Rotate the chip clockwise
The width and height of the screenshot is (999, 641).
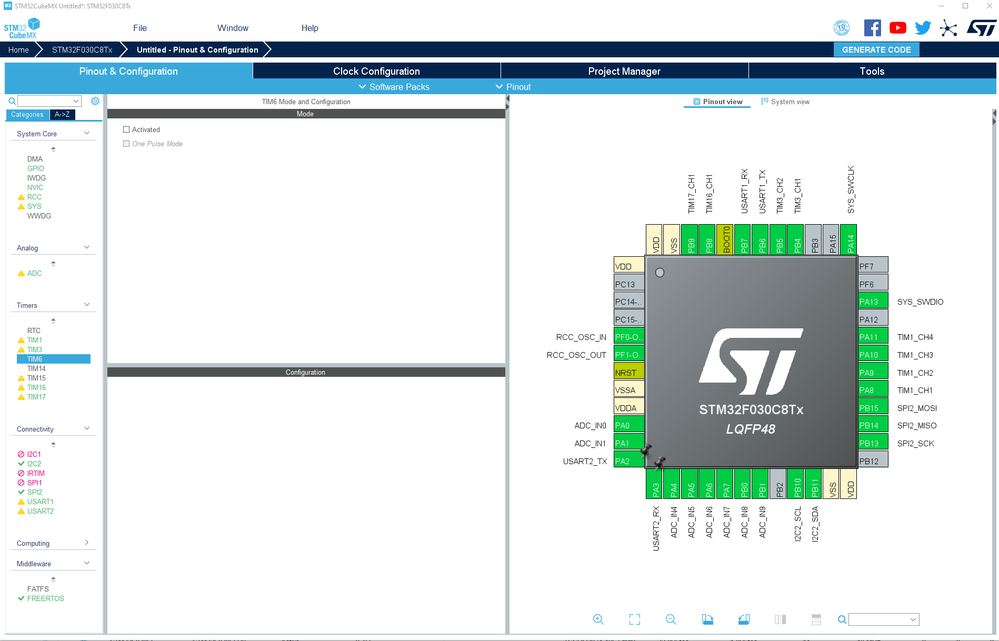(707, 619)
